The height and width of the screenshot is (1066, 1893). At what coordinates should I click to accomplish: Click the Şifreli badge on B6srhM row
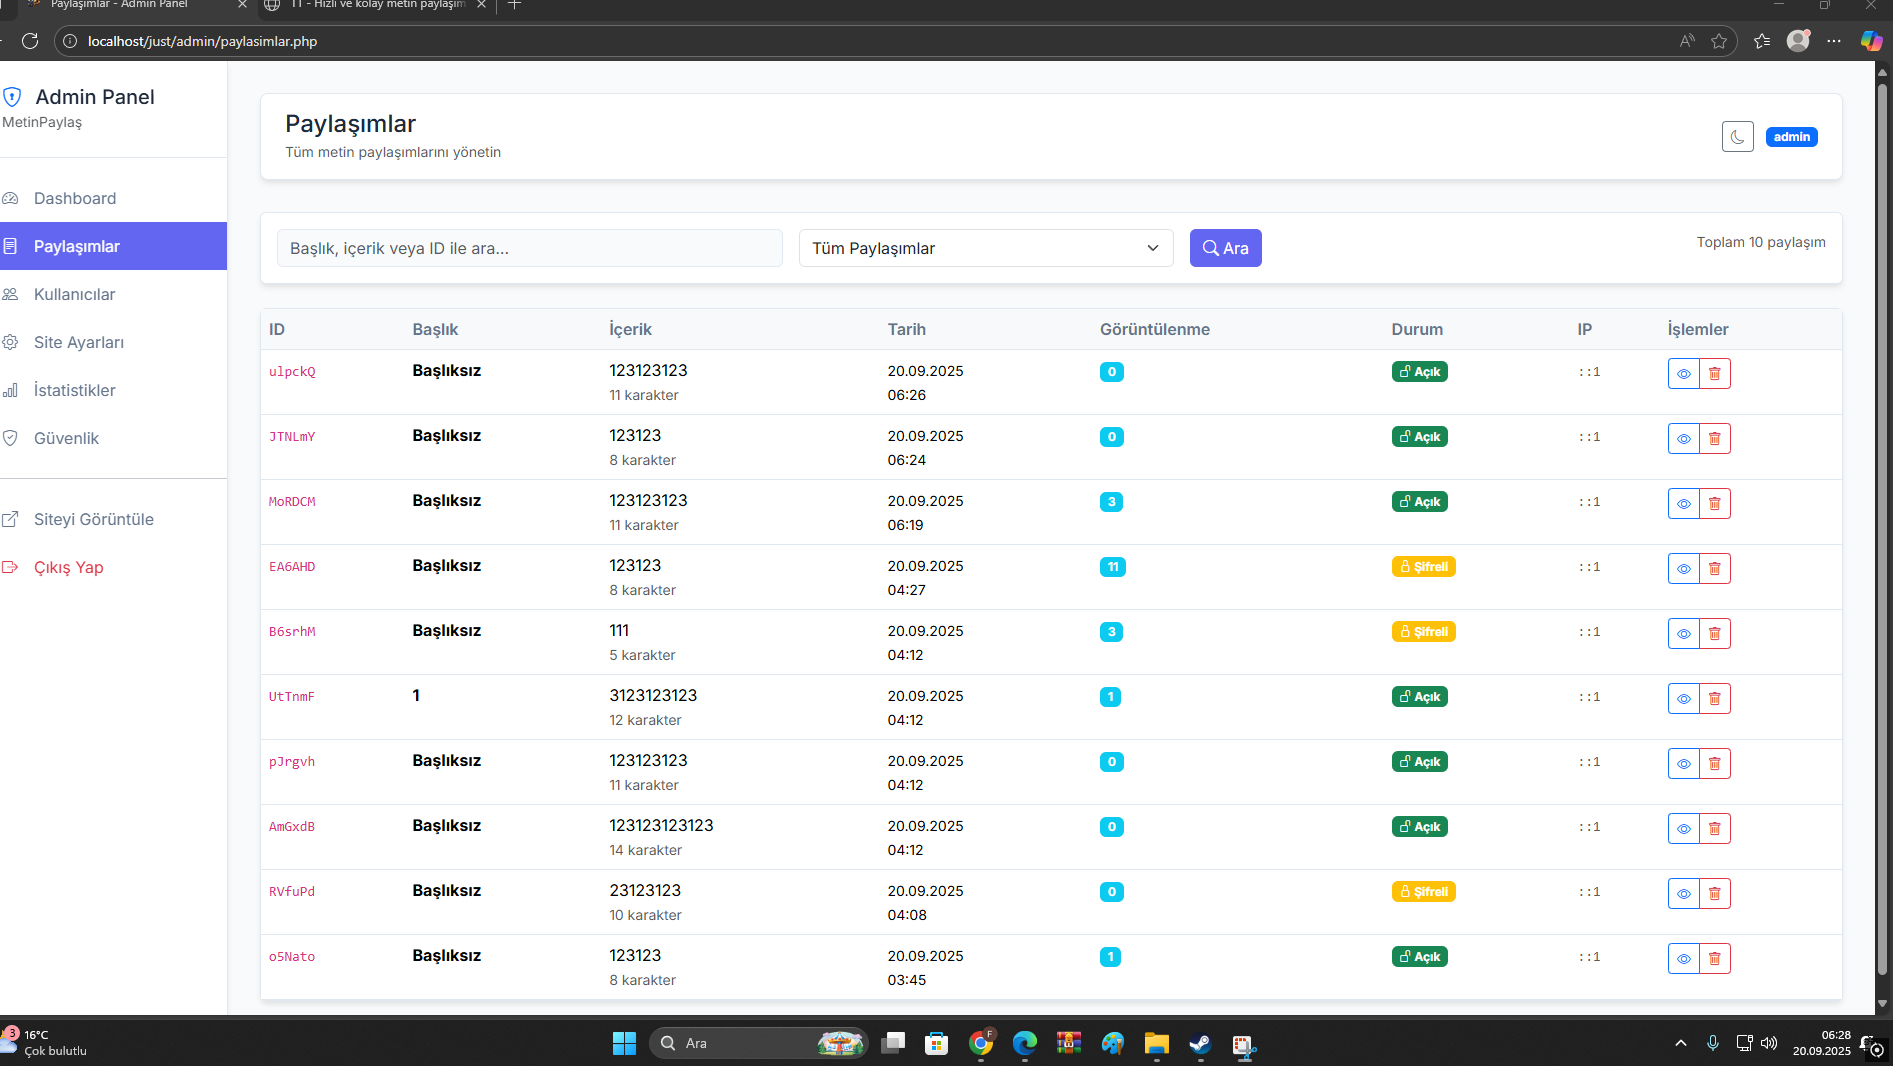click(x=1423, y=632)
